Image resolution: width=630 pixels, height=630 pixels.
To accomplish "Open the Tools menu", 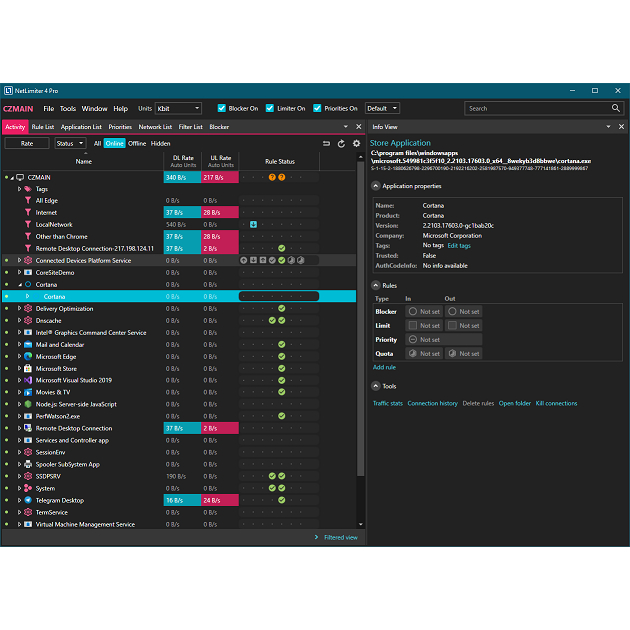I will click(x=67, y=108).
